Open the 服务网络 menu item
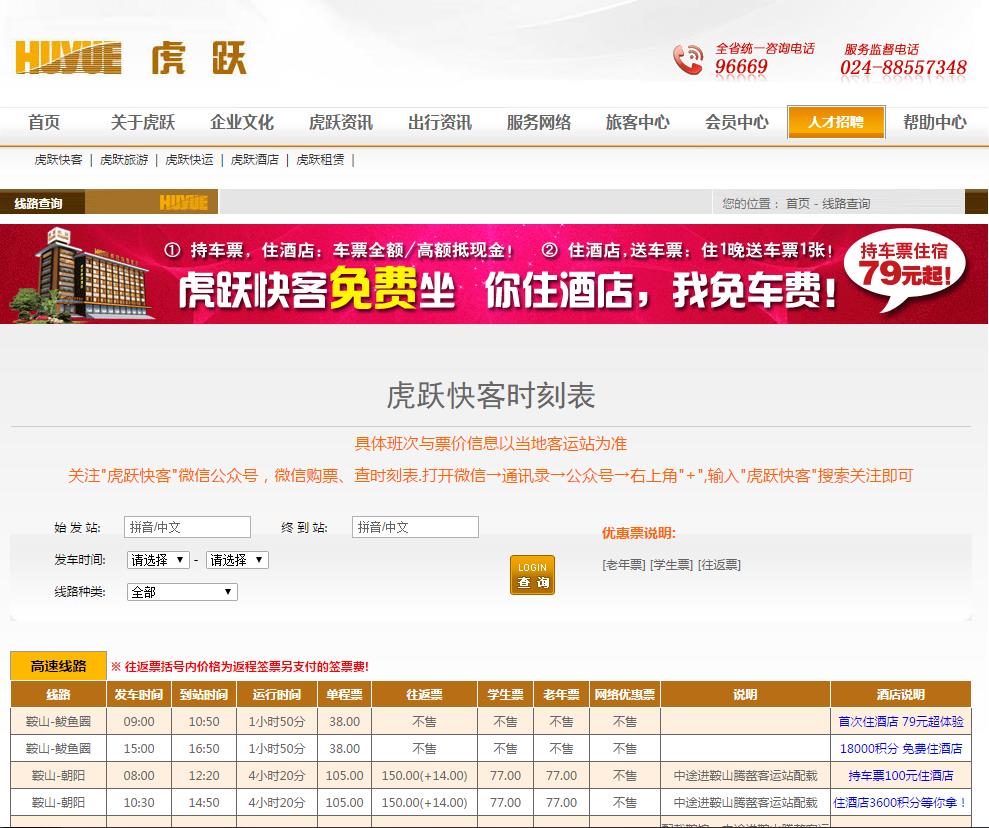The width and height of the screenshot is (989, 828). click(x=539, y=122)
